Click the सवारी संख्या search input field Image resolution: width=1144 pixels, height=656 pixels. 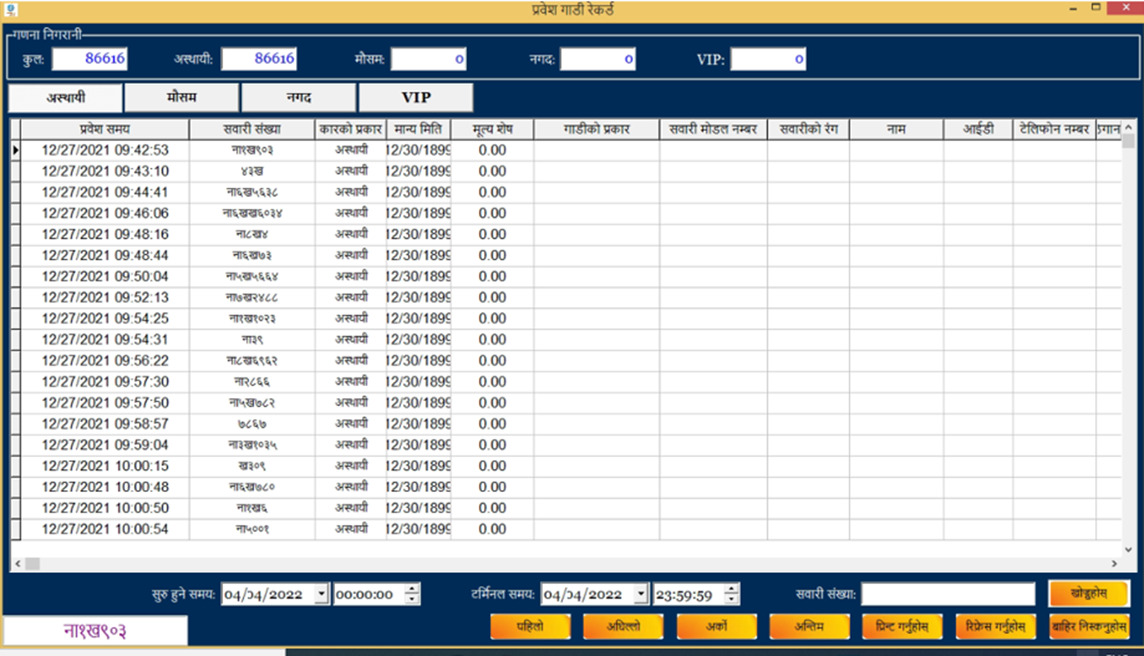(x=948, y=594)
